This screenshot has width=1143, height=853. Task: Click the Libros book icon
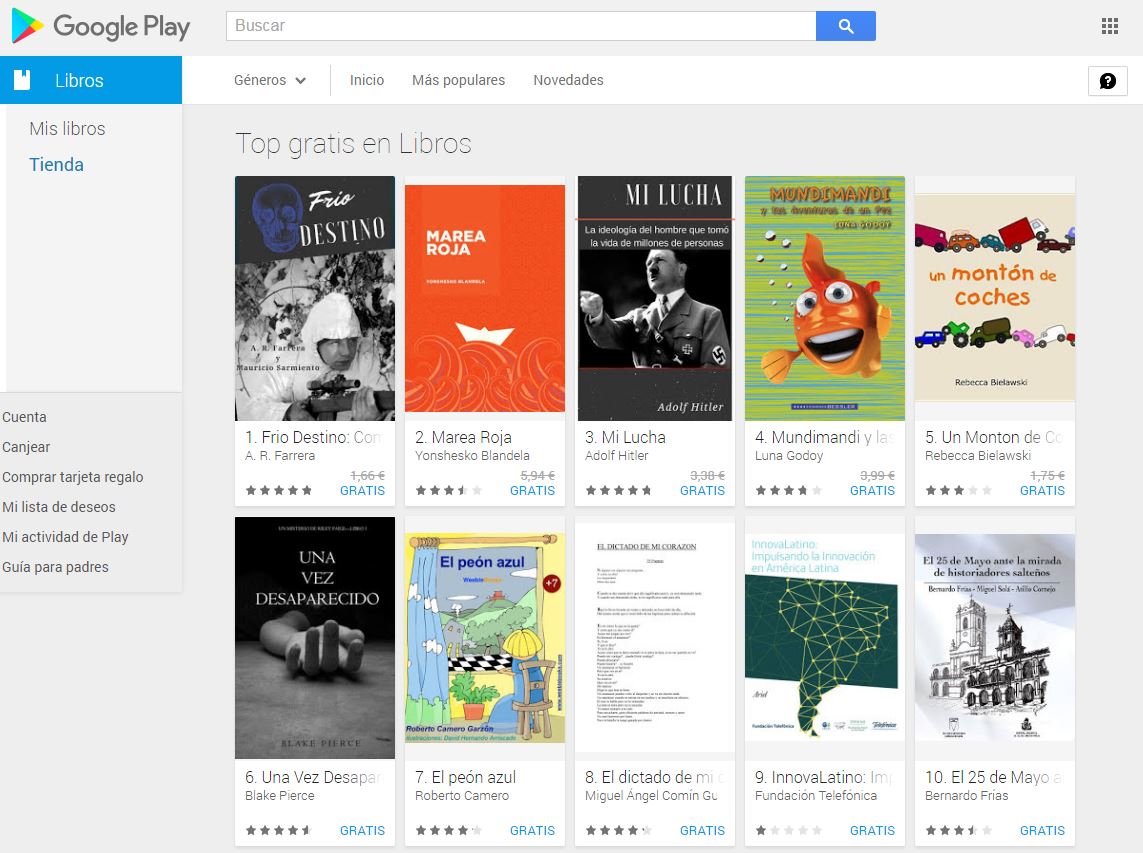click(x=22, y=81)
